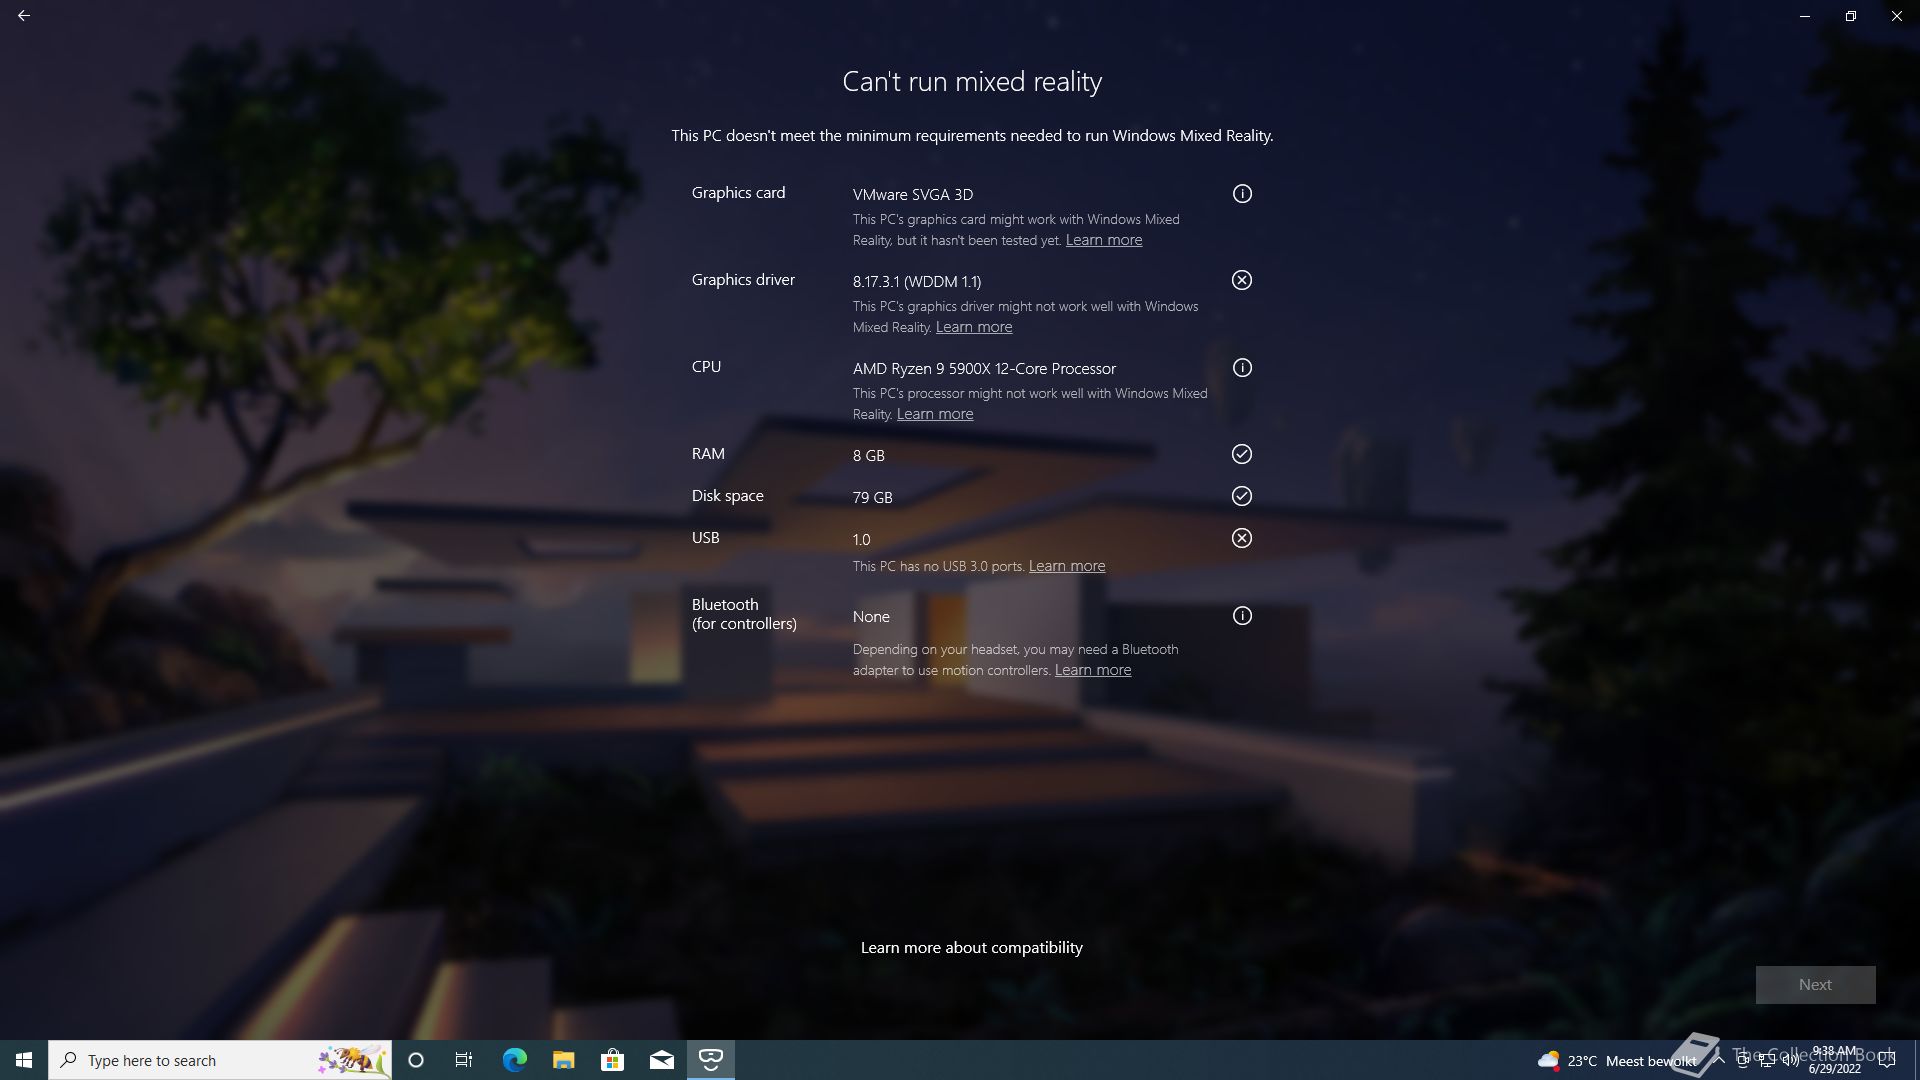Image resolution: width=1920 pixels, height=1080 pixels.
Task: Open Task View on the taskbar
Action: 464,1060
